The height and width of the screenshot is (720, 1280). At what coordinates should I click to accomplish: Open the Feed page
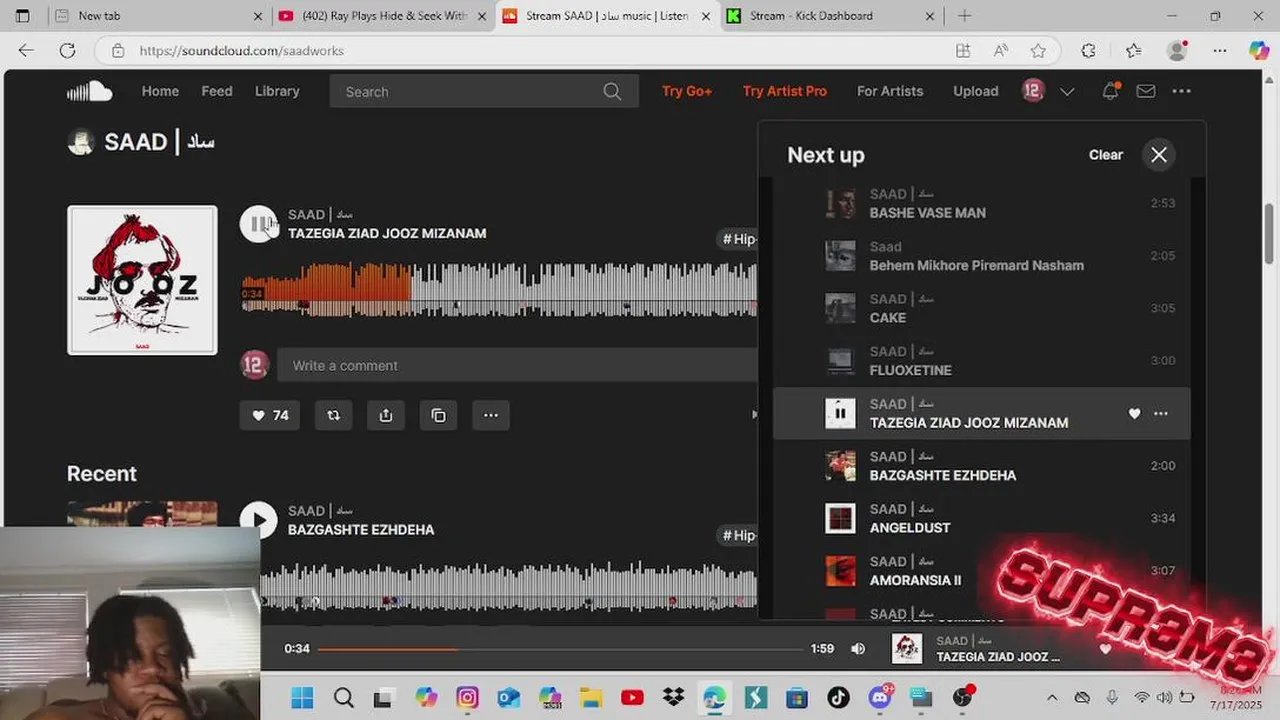[x=217, y=91]
